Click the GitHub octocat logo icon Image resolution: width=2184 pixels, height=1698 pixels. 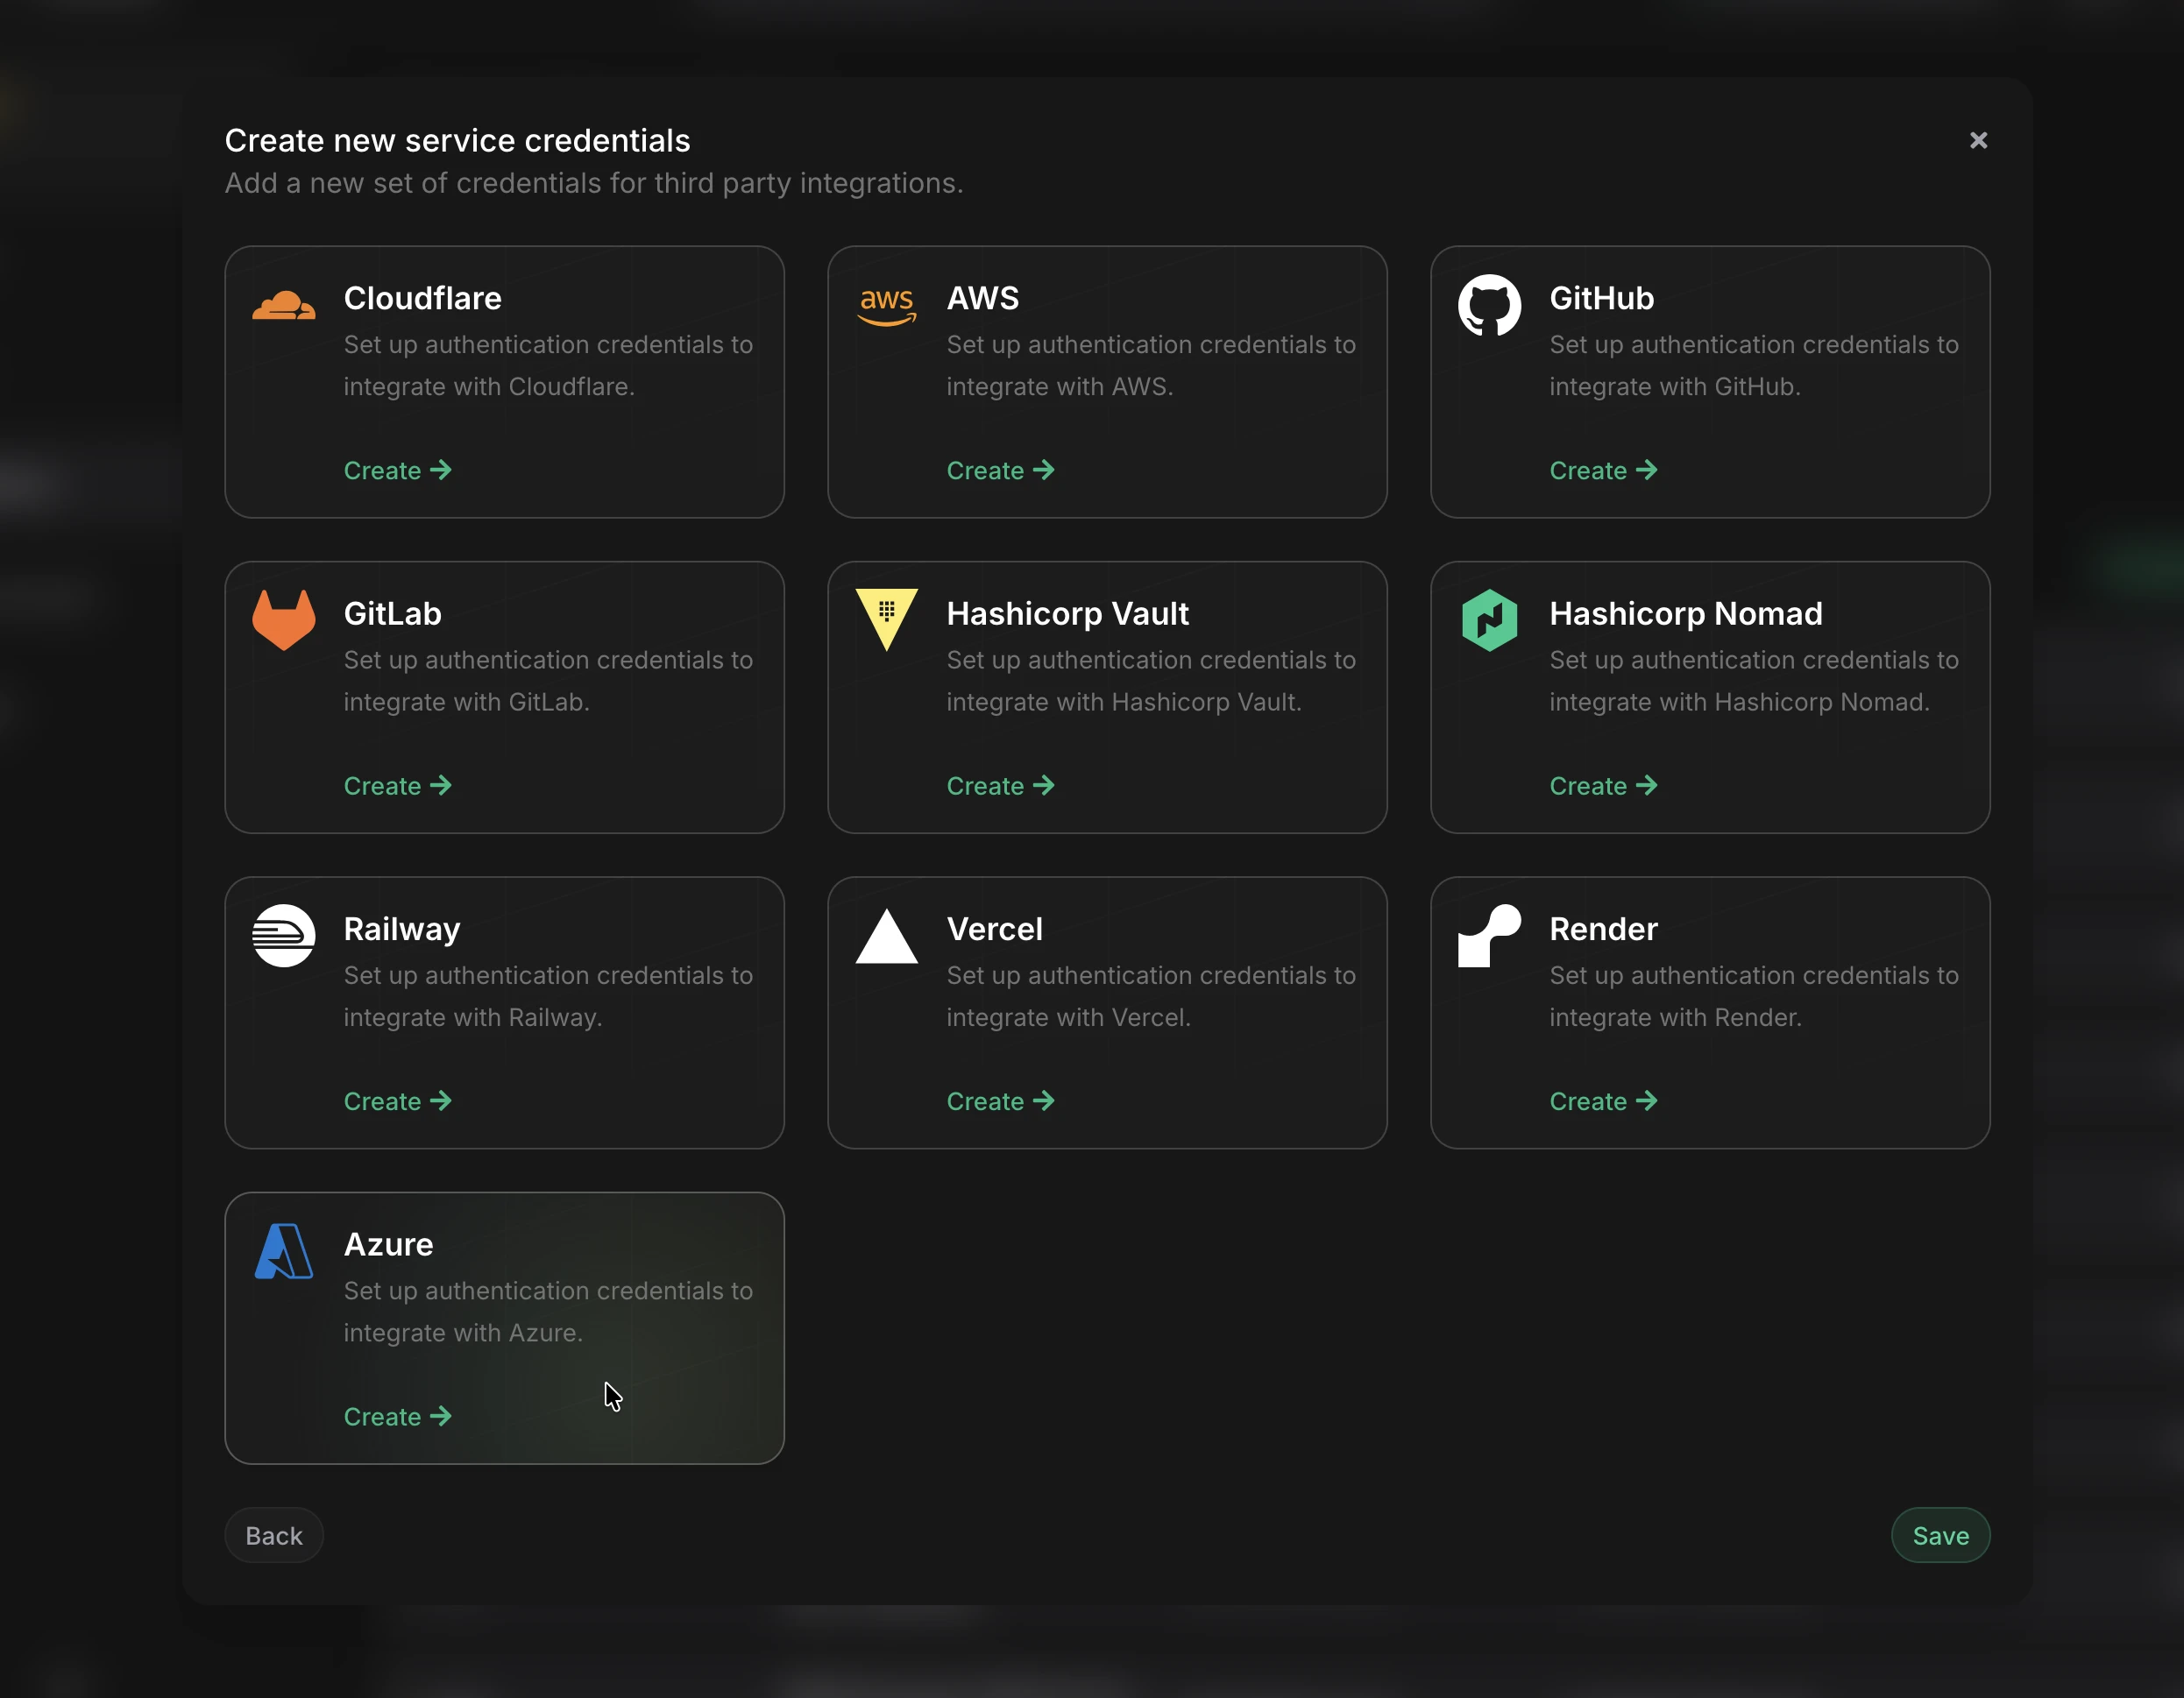pyautogui.click(x=1489, y=305)
